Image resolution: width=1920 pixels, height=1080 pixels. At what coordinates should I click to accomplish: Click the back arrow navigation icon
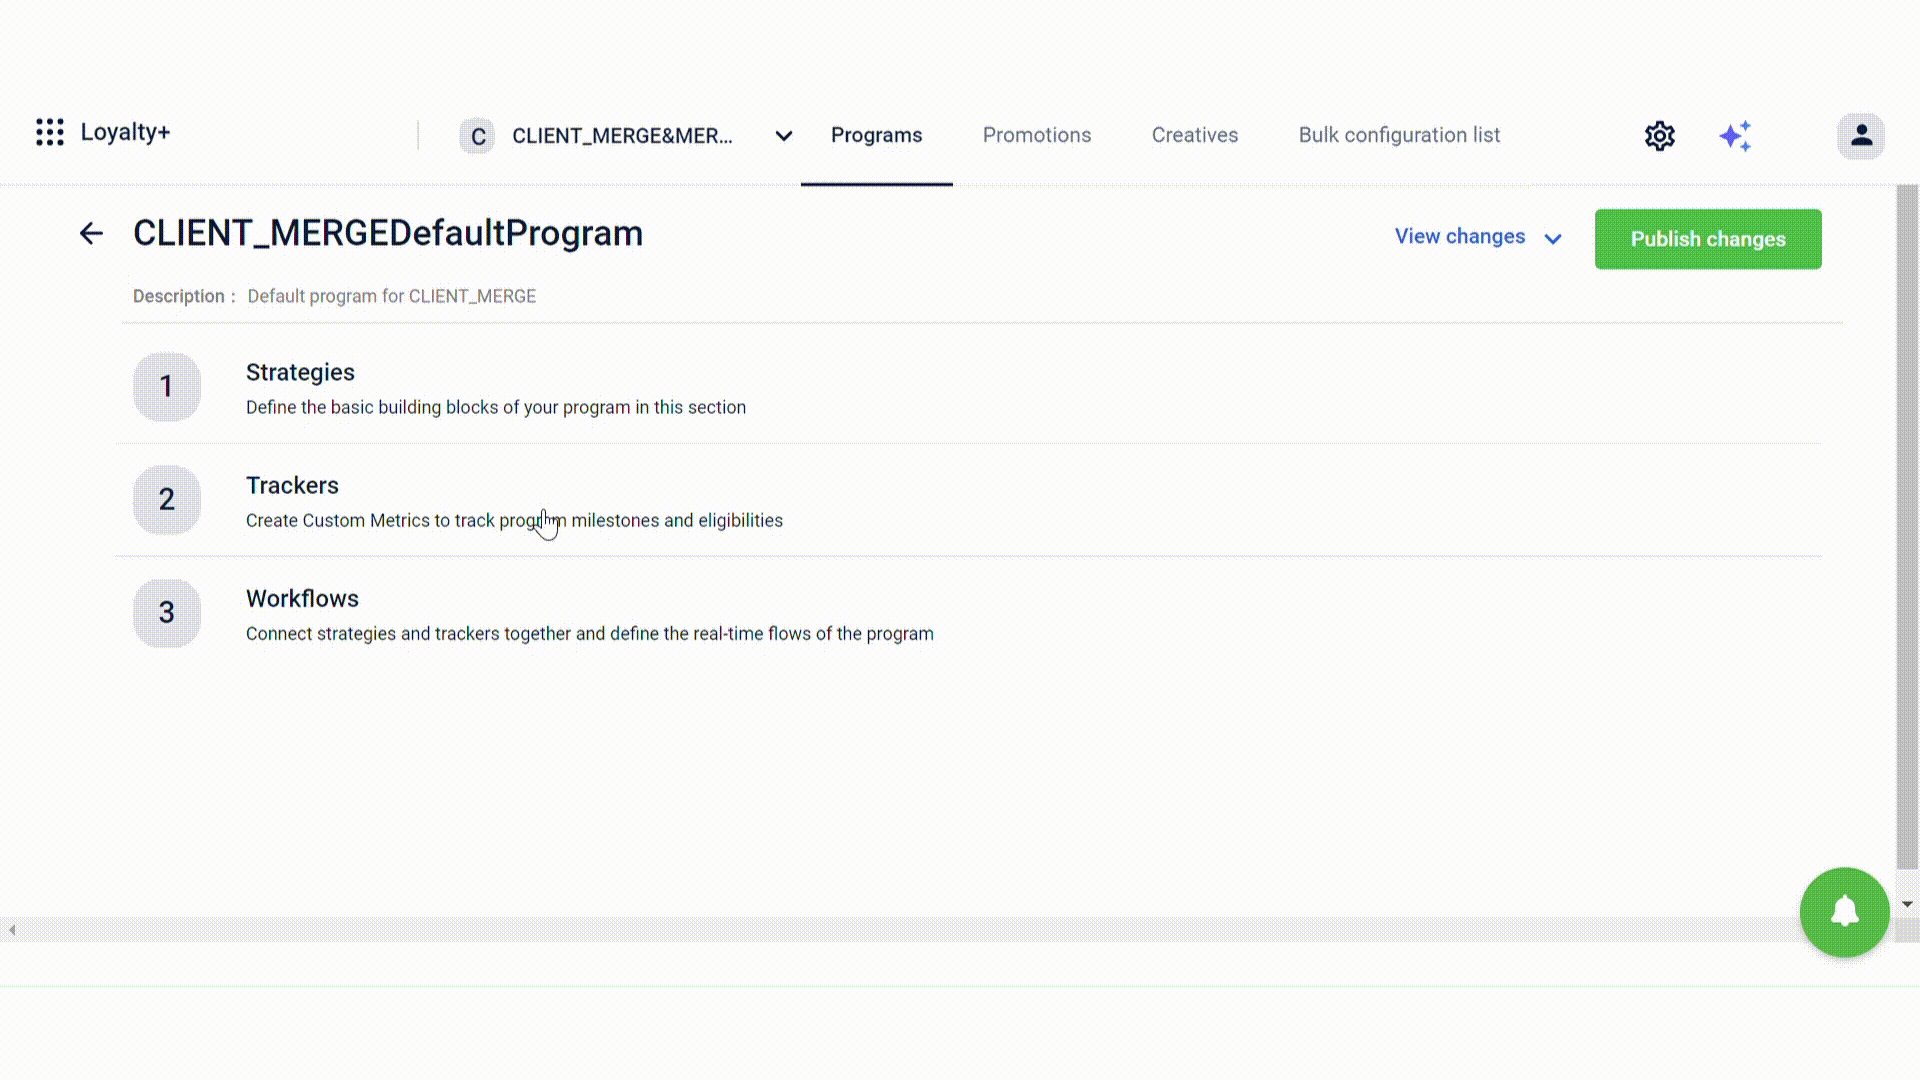click(90, 233)
